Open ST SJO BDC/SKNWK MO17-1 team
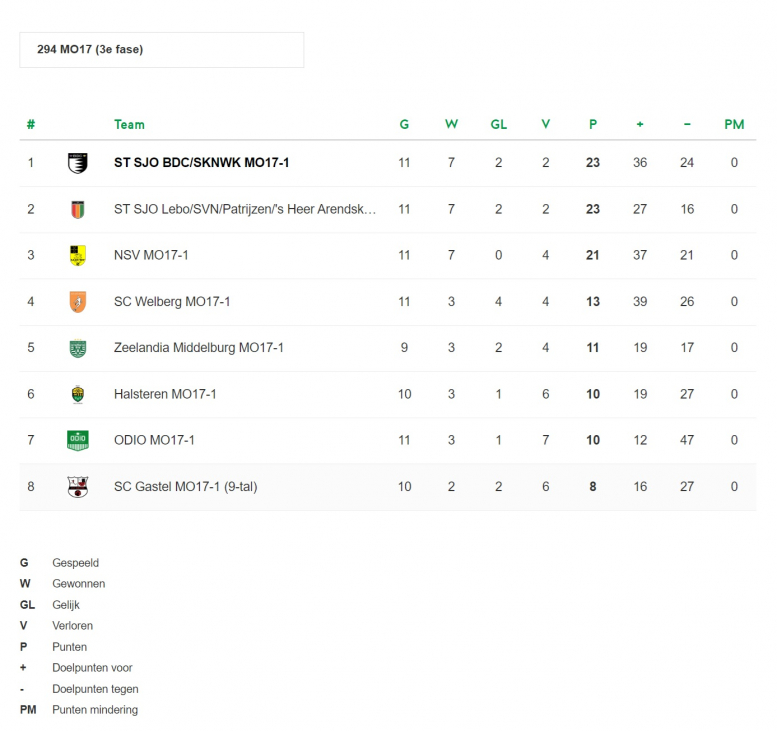Viewport: 777px width, 731px height. (x=201, y=162)
